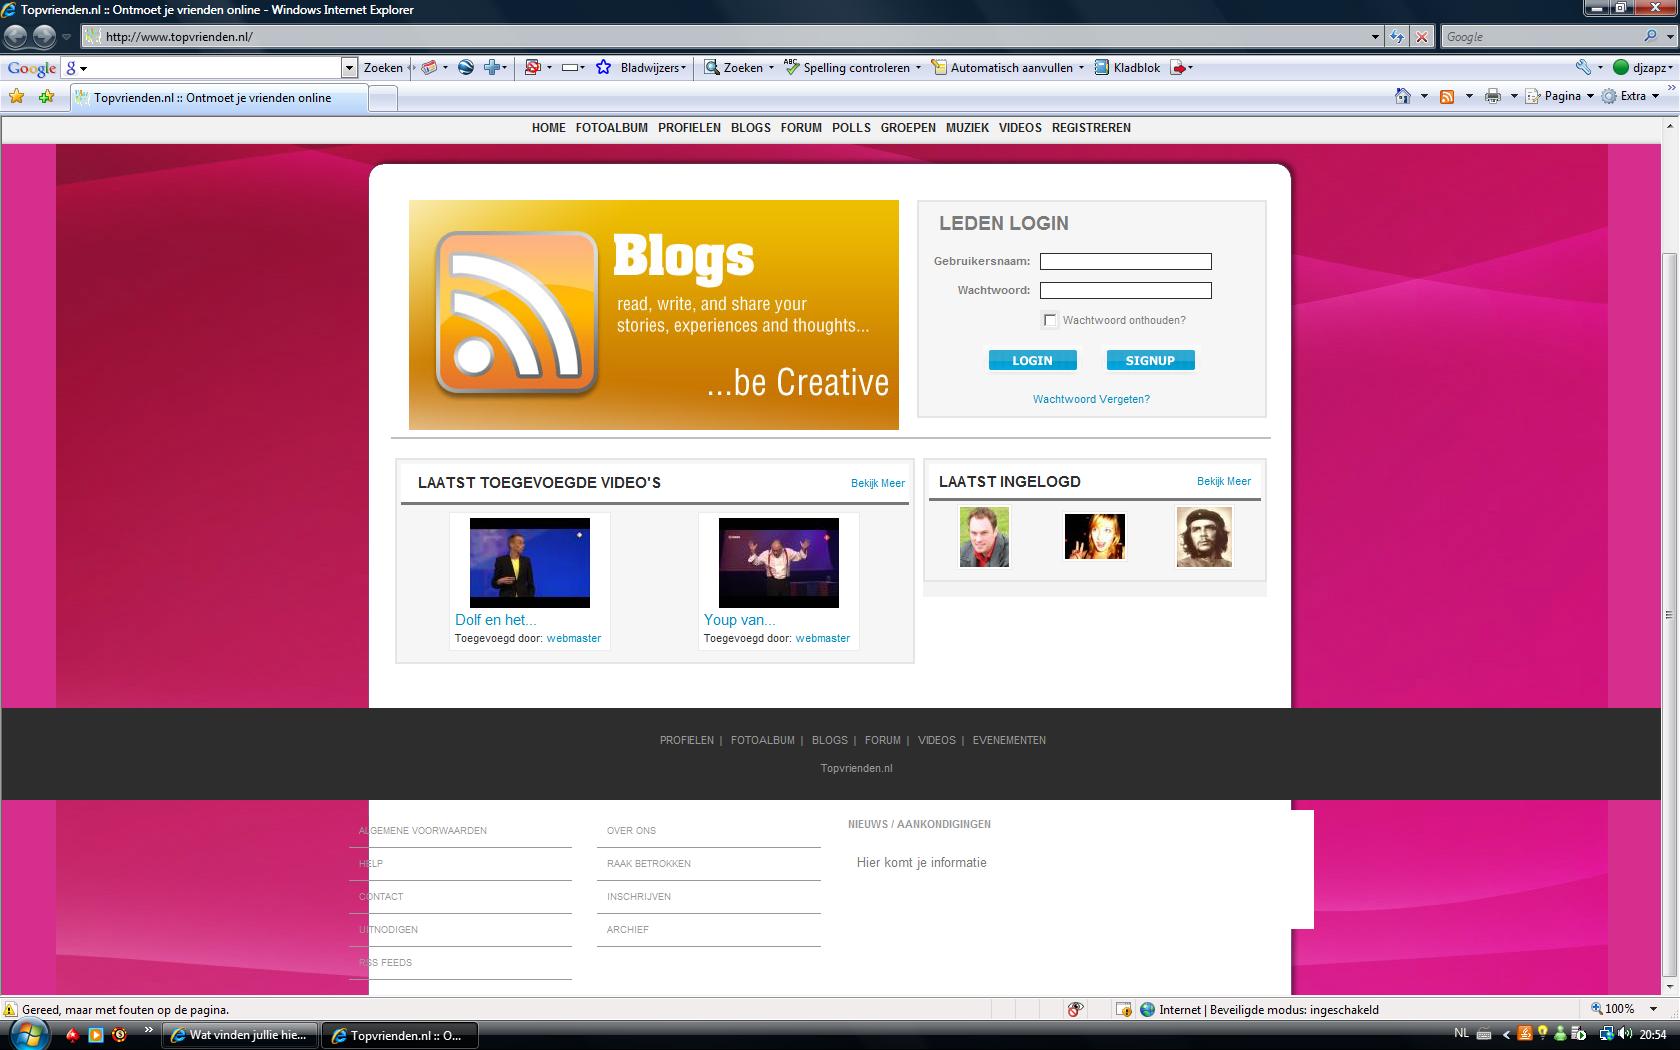Click the browser Forward arrow button

coord(44,37)
